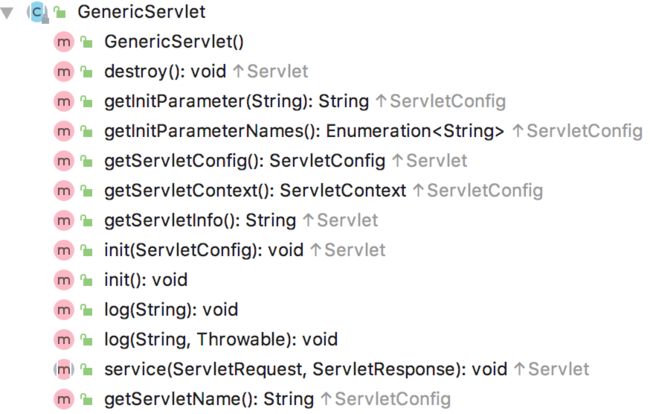Open getInitParameter(String): String method
Viewport: 650px width, 414px height.
(x=236, y=102)
